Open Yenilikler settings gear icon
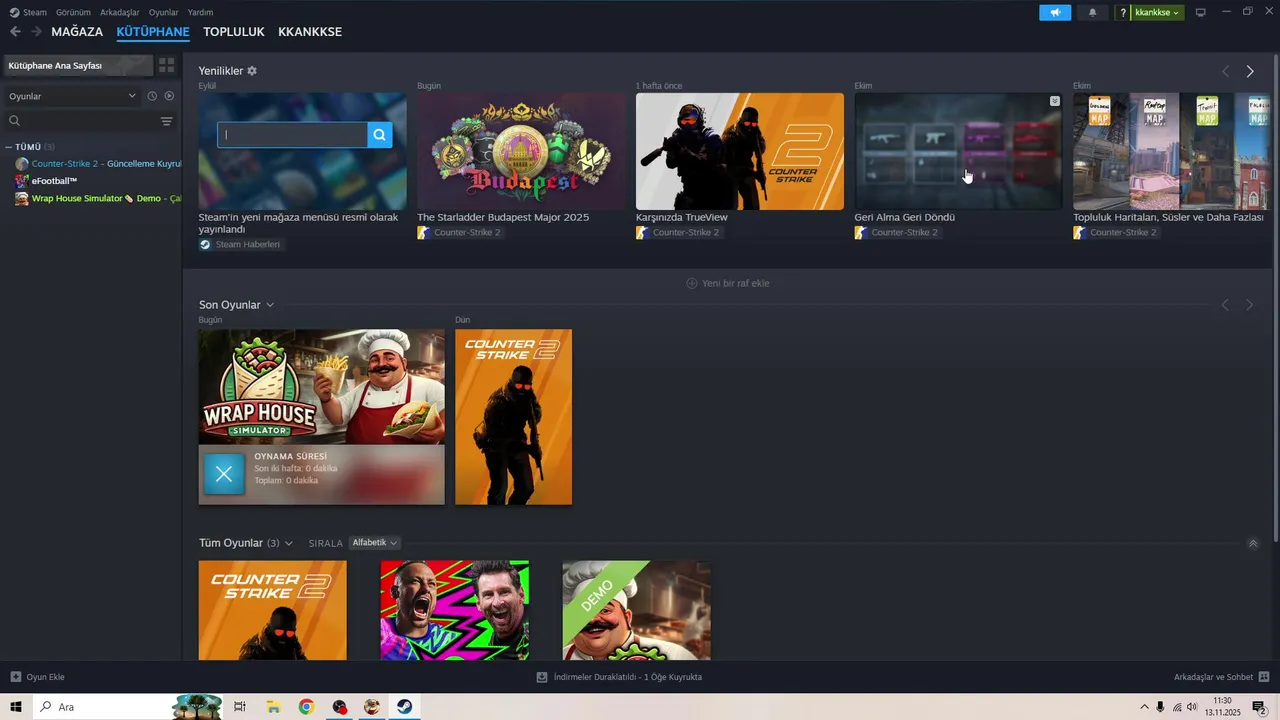The height and width of the screenshot is (720, 1280). click(252, 71)
